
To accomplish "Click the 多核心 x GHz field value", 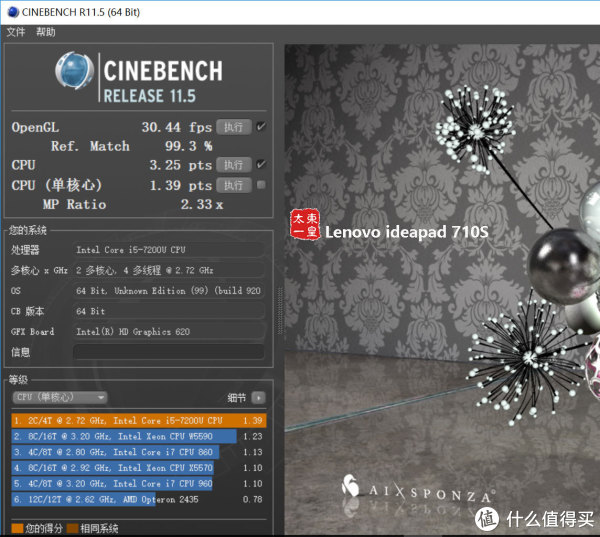I will tap(169, 270).
